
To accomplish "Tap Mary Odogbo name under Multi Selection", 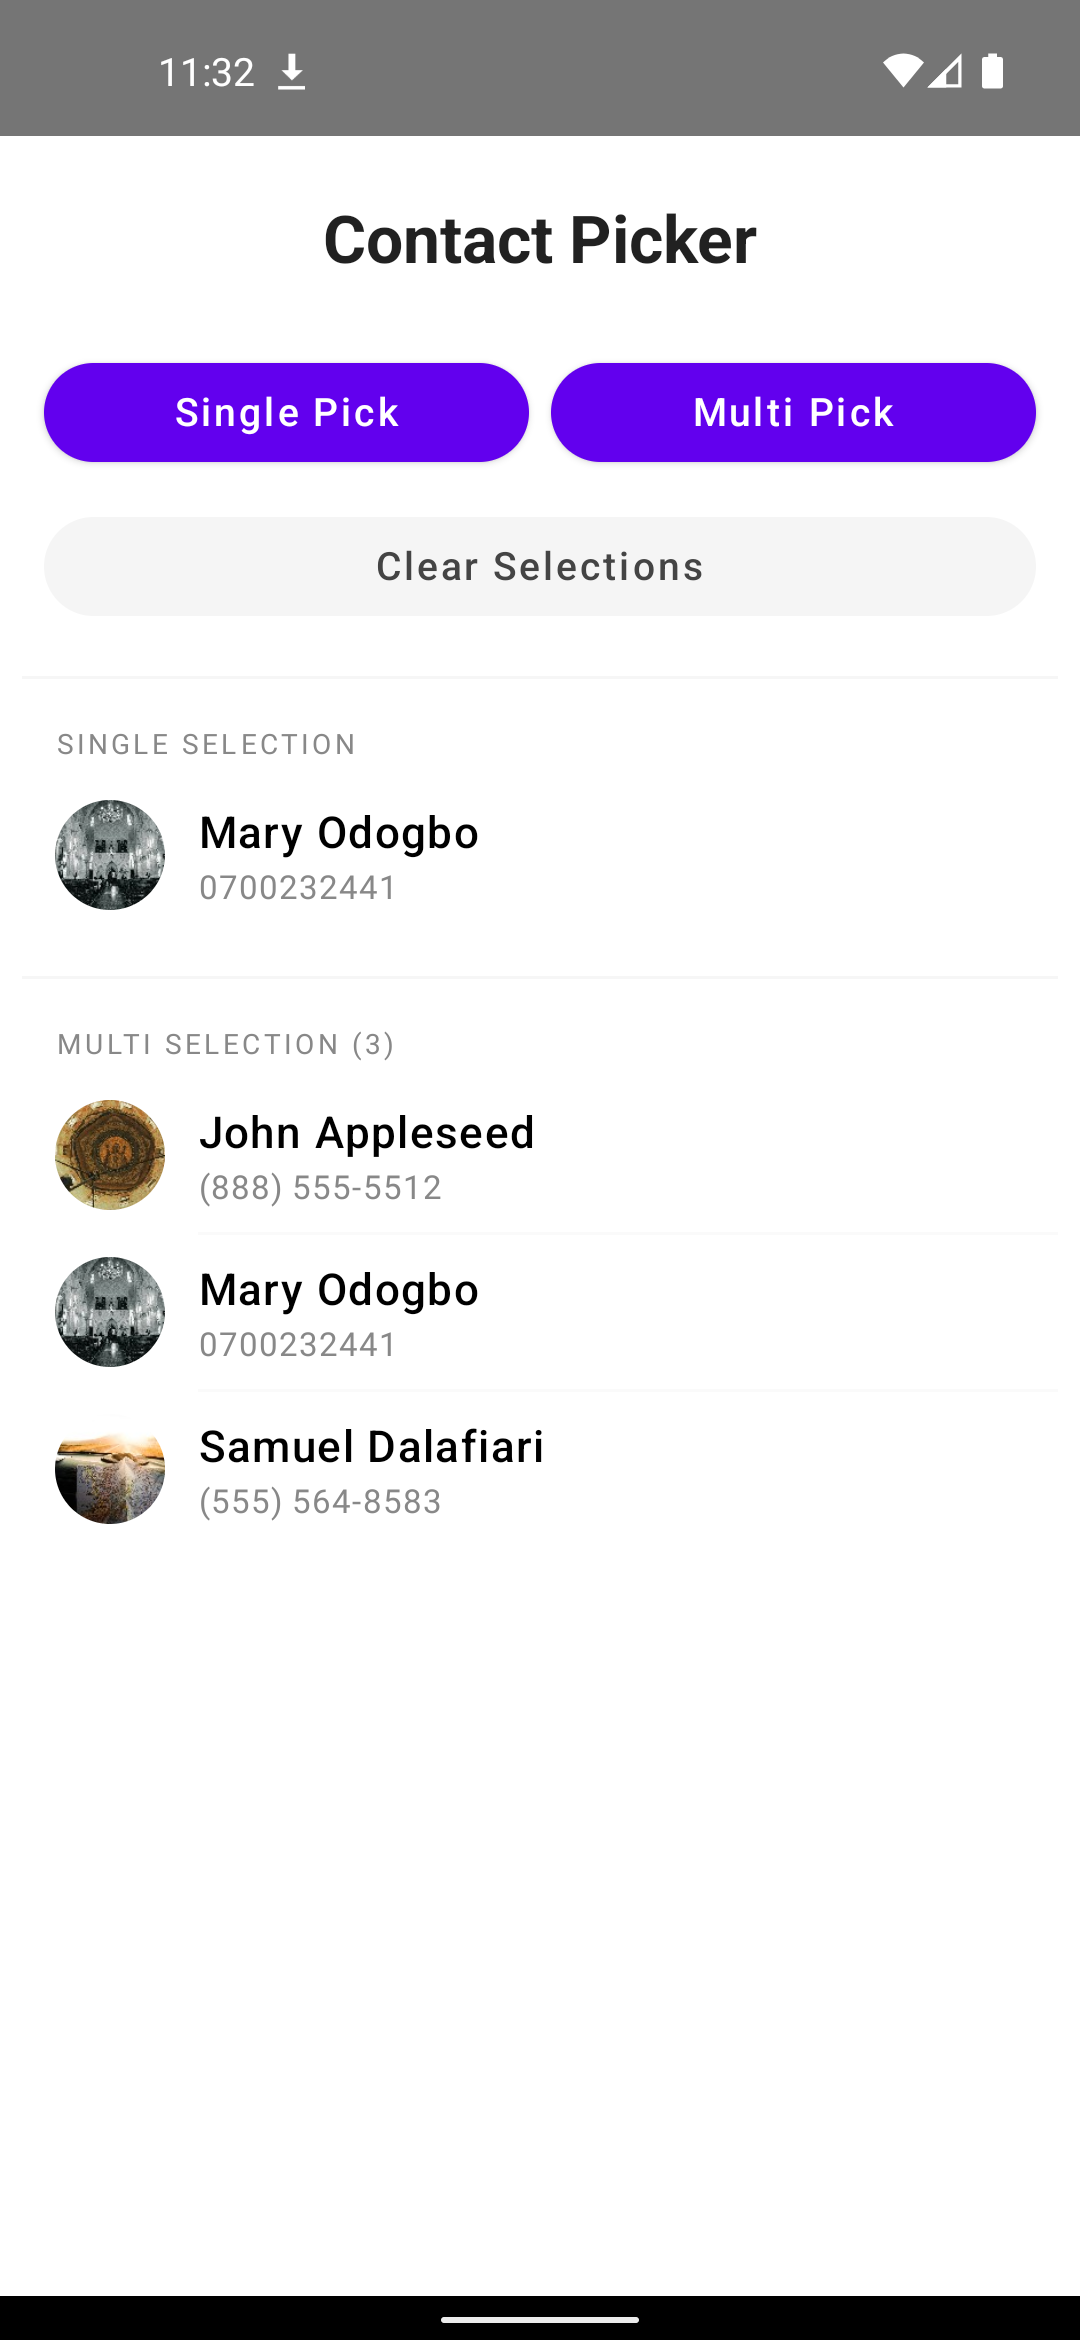I will (x=339, y=1290).
